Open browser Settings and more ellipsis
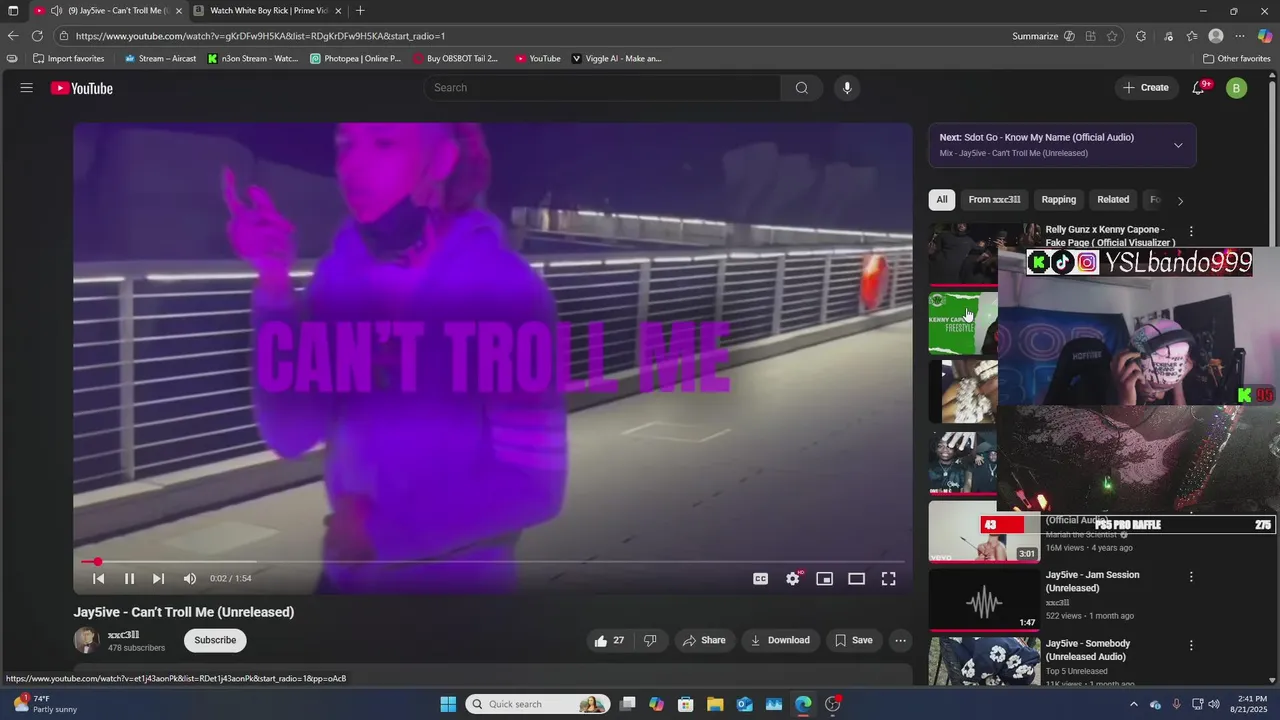The width and height of the screenshot is (1280, 720). point(1240,36)
